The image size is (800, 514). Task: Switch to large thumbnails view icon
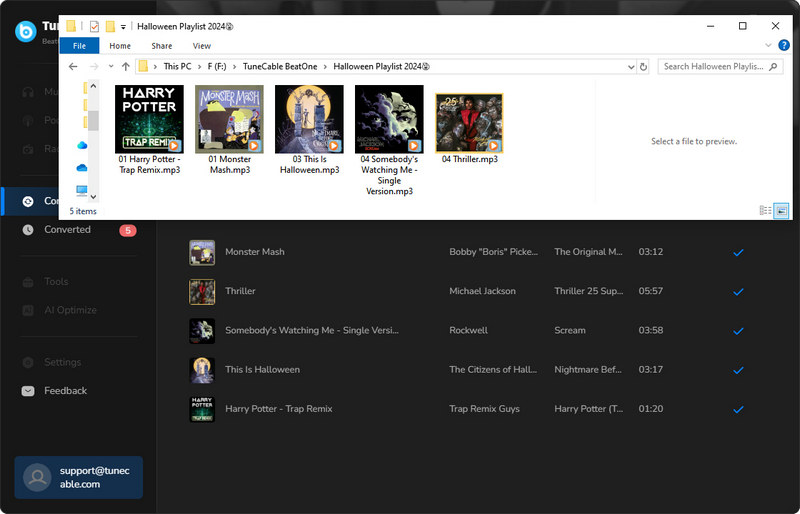click(x=781, y=210)
